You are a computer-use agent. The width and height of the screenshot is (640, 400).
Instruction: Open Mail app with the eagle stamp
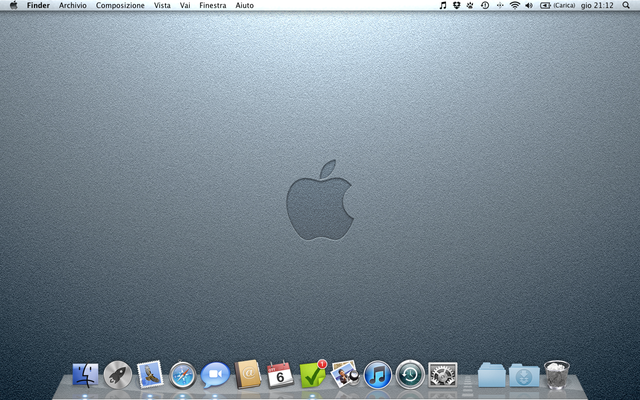click(x=150, y=374)
